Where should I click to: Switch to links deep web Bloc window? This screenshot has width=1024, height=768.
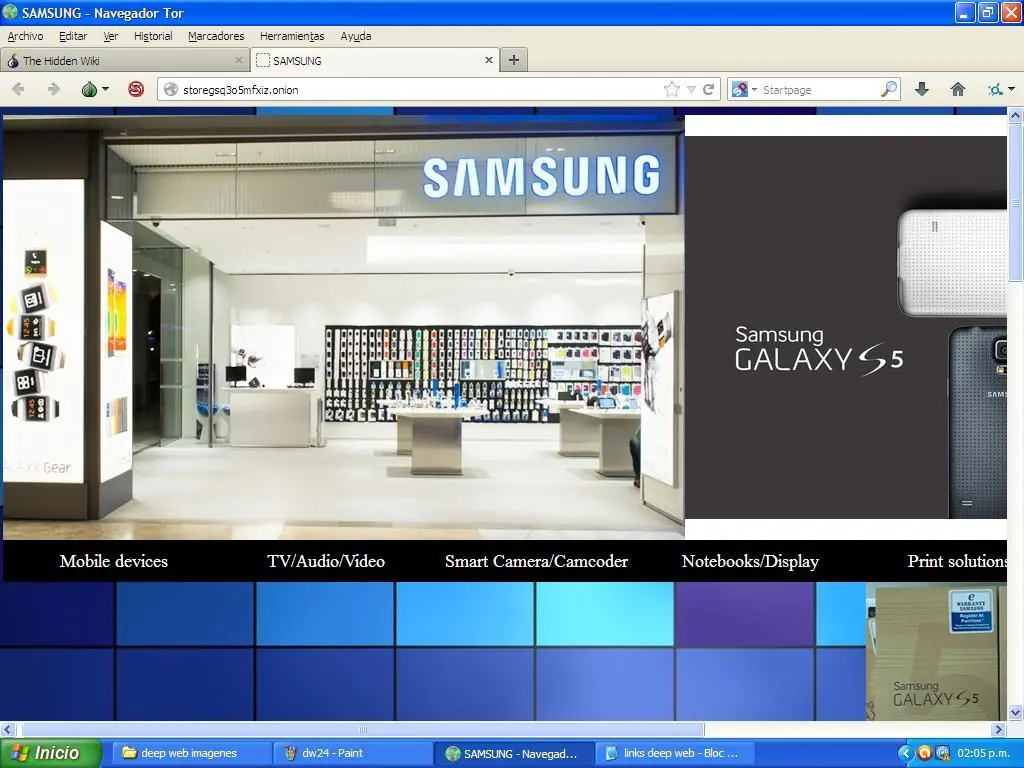coord(675,753)
